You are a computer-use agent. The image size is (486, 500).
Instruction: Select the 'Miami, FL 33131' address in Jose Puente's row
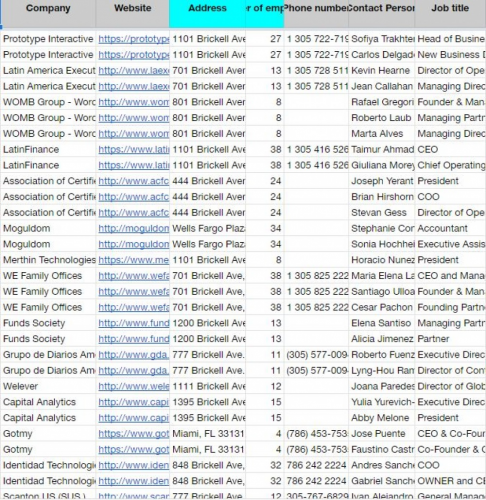point(208,434)
